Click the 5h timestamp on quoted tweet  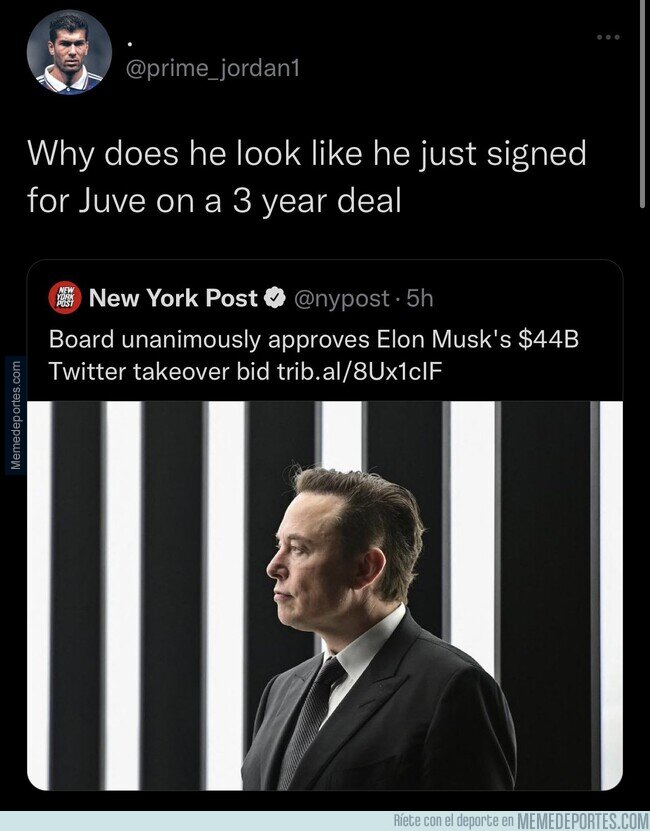click(x=416, y=297)
